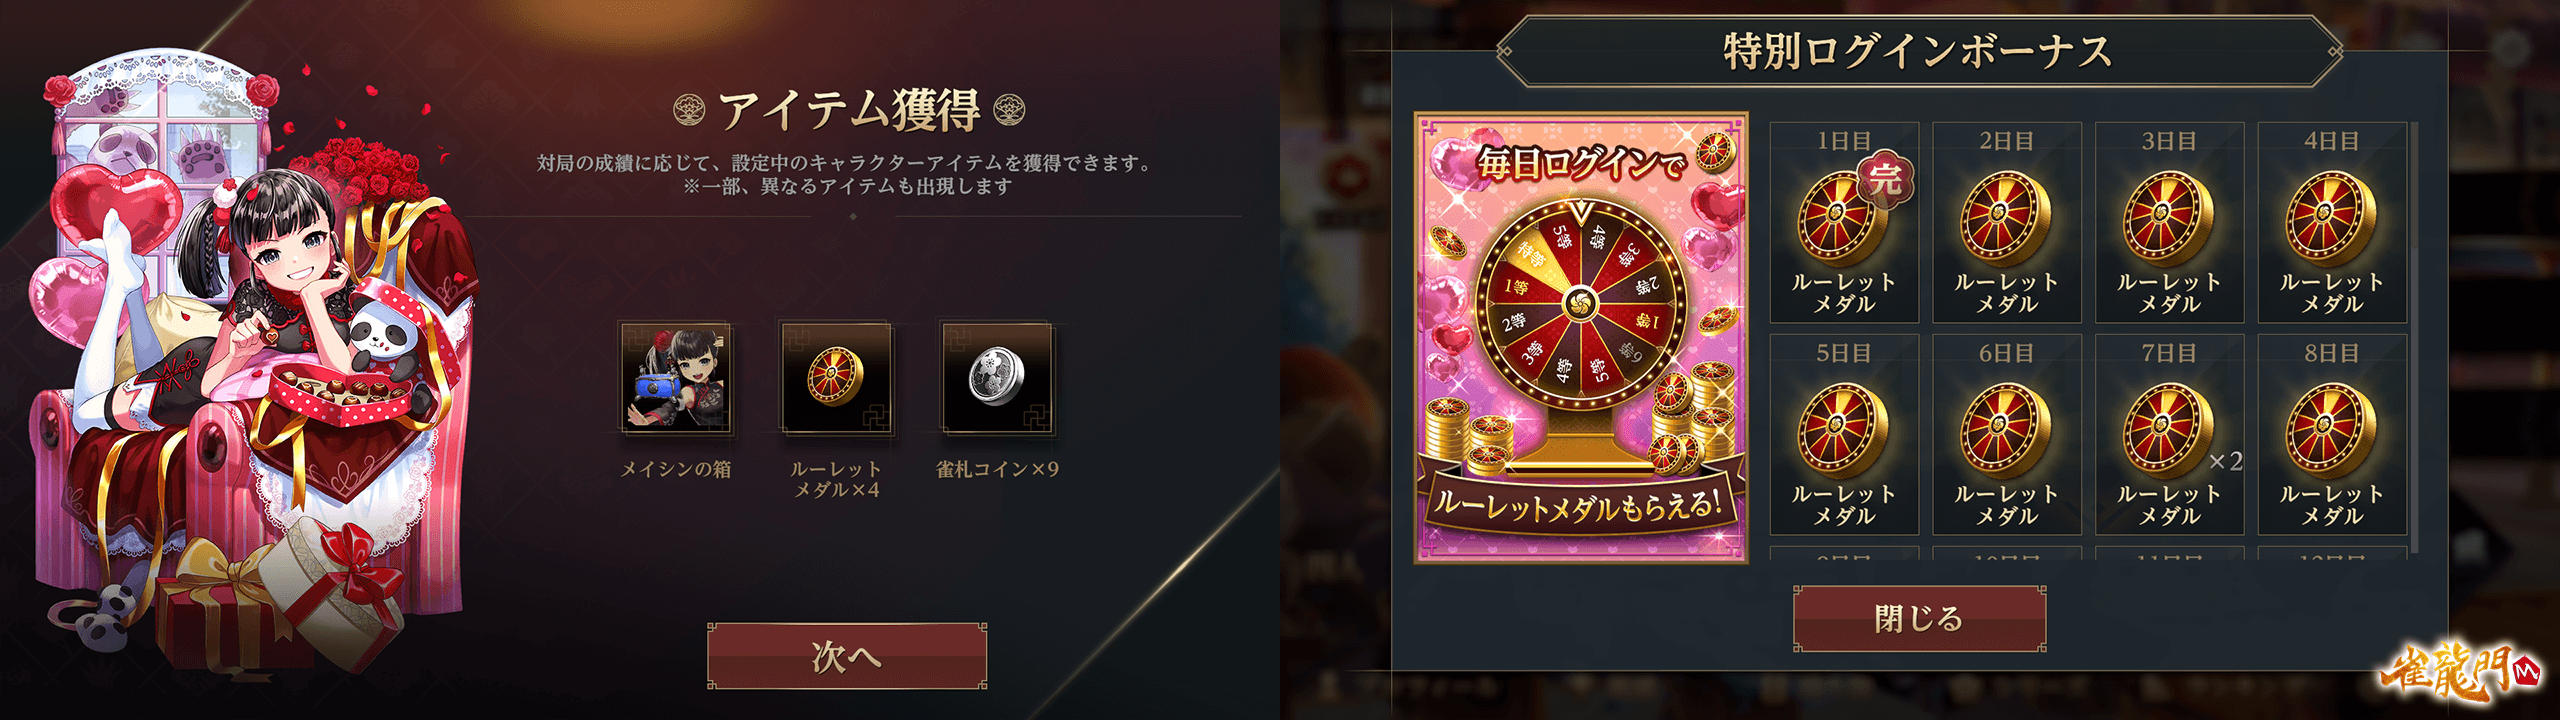Click the 7日目 medal with ×2 bonus

point(2168,431)
